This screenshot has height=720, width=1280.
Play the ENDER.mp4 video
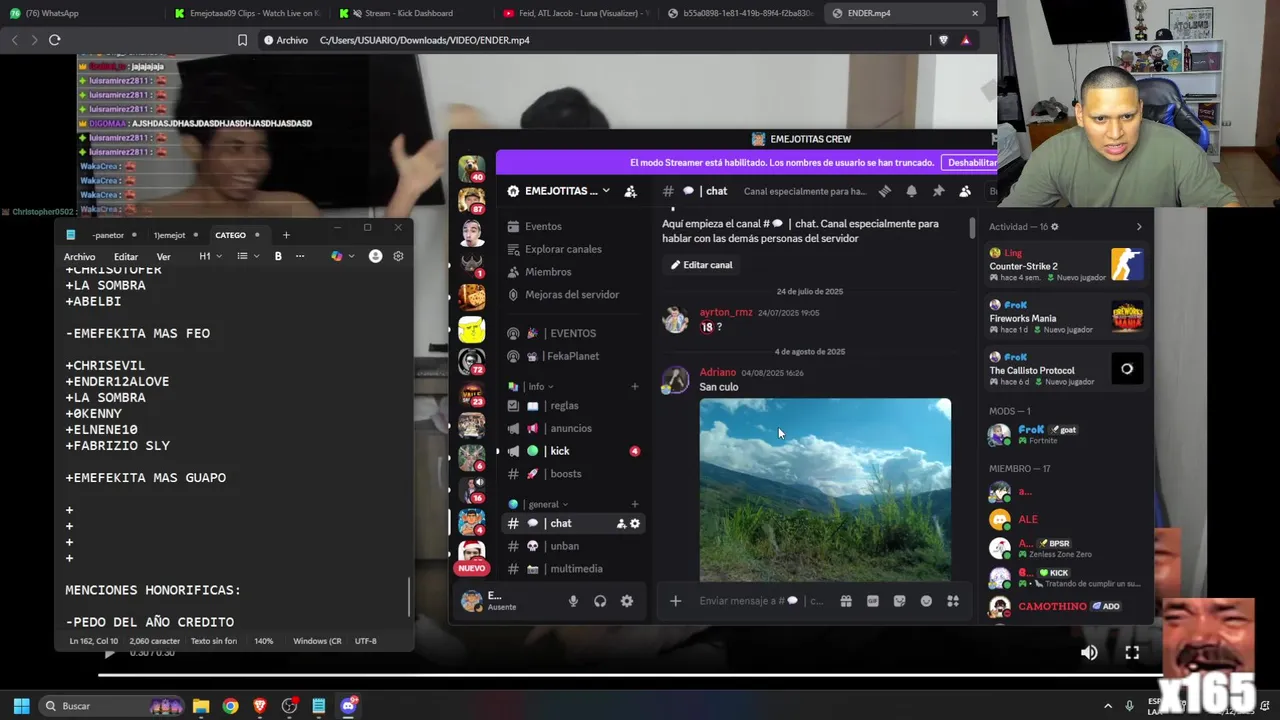click(110, 652)
